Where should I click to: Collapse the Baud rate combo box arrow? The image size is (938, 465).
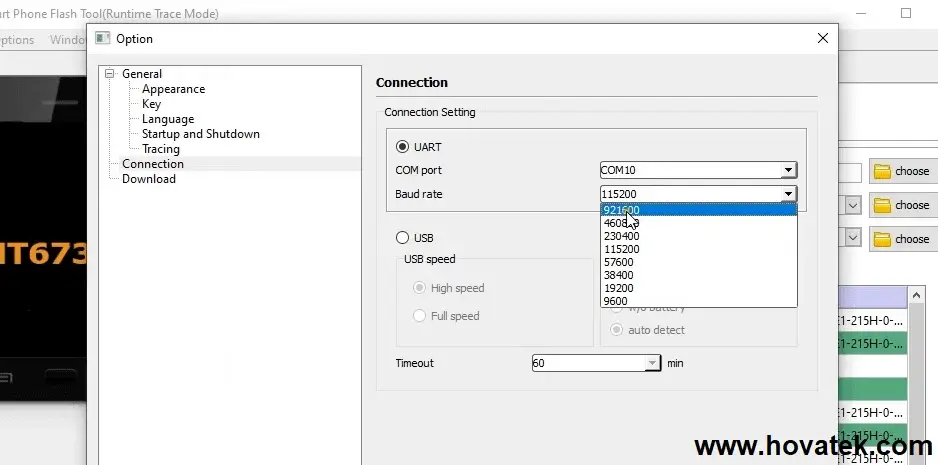point(788,194)
